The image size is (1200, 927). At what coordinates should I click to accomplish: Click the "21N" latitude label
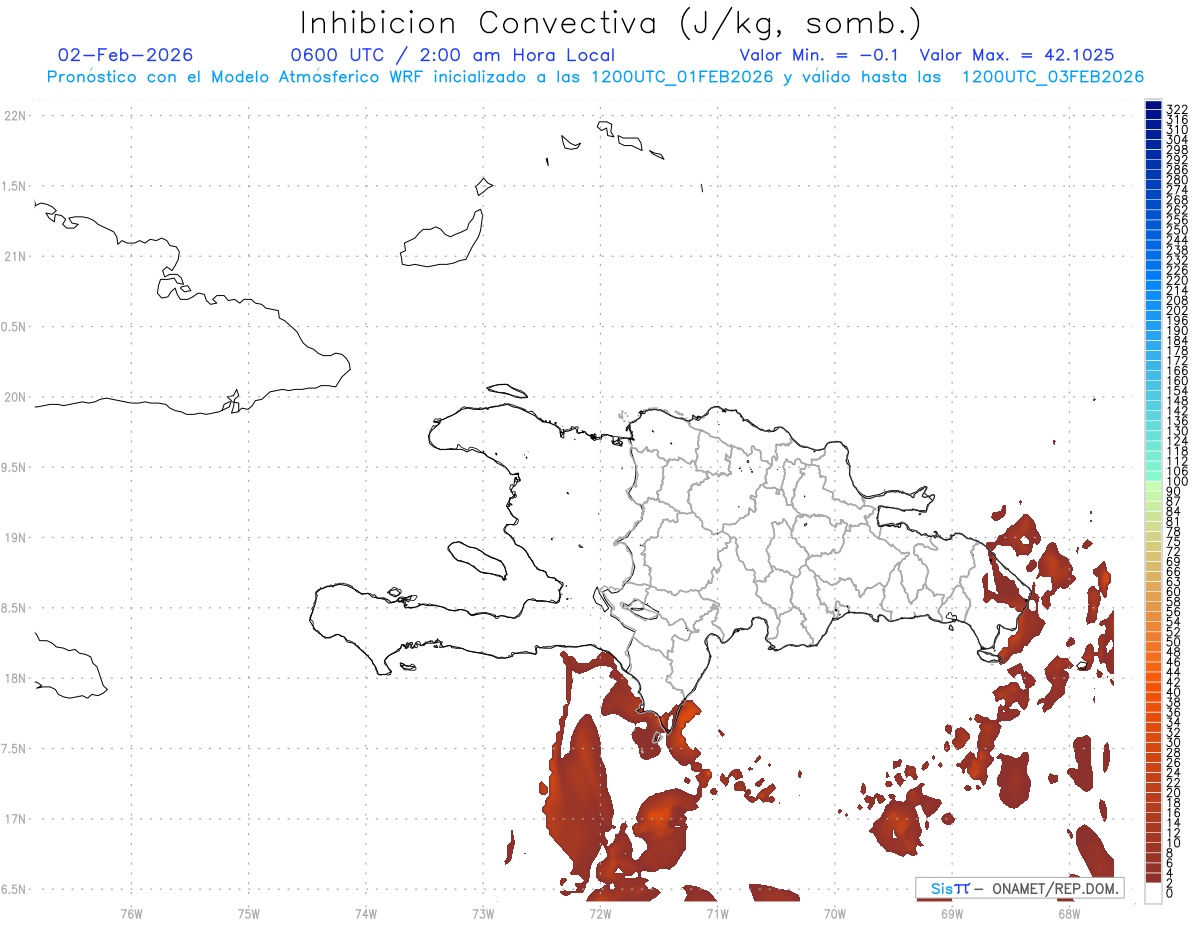[14, 256]
